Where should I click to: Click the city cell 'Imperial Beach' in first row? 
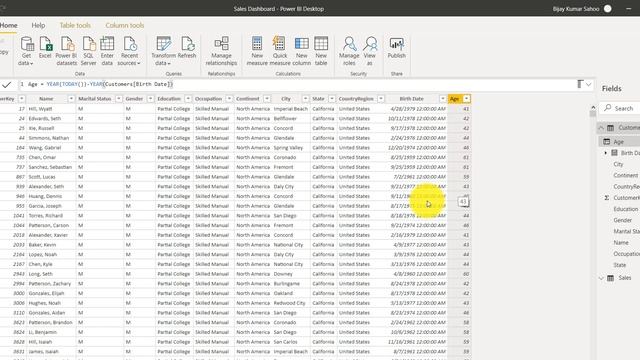(291, 109)
